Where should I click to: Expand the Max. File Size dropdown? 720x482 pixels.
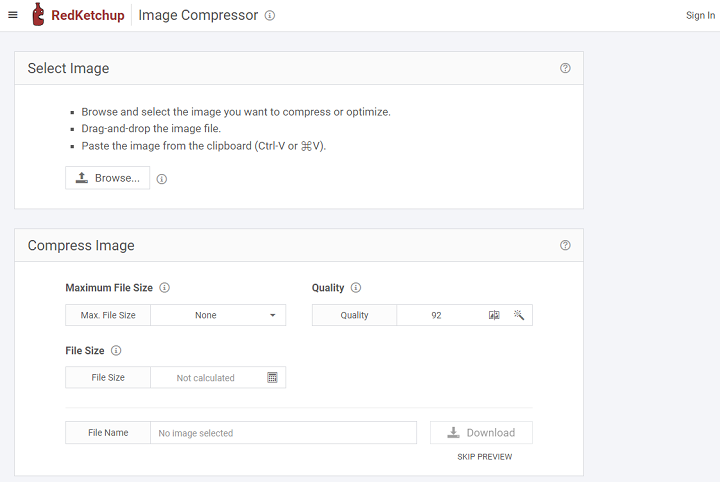(x=218, y=315)
